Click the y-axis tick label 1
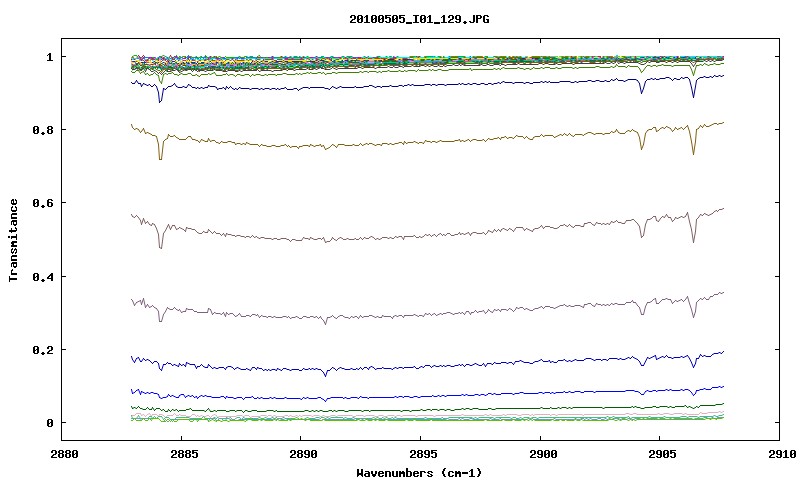The height and width of the screenshot is (480, 800). (49, 57)
